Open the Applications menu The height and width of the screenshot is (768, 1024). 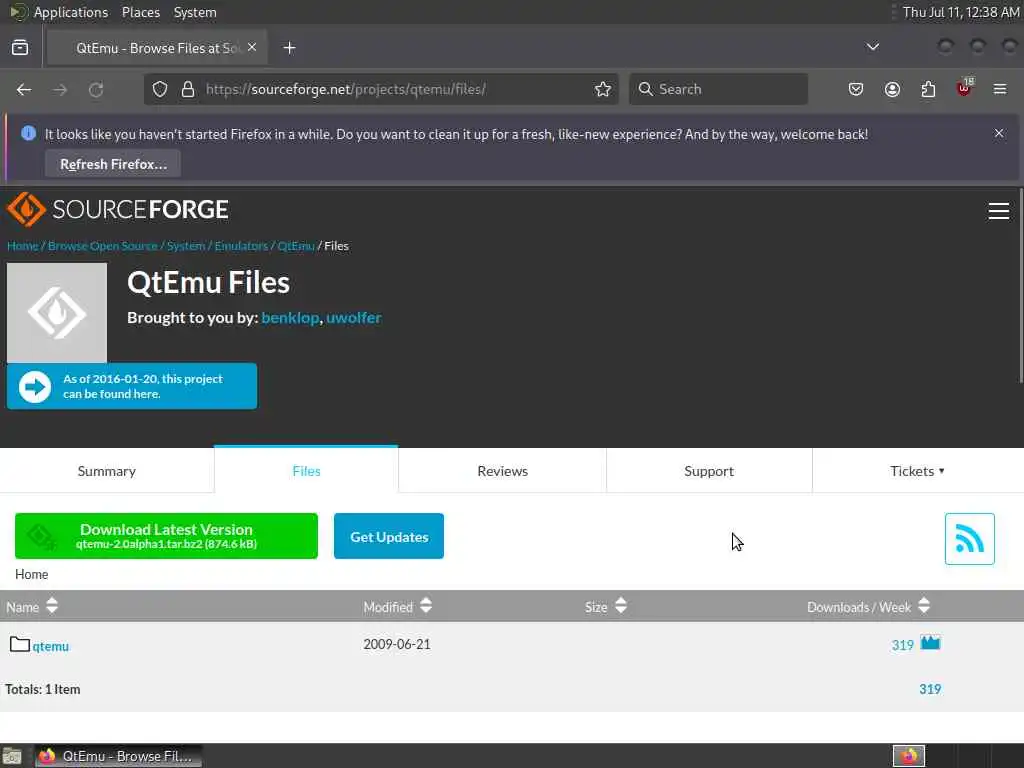pos(71,12)
